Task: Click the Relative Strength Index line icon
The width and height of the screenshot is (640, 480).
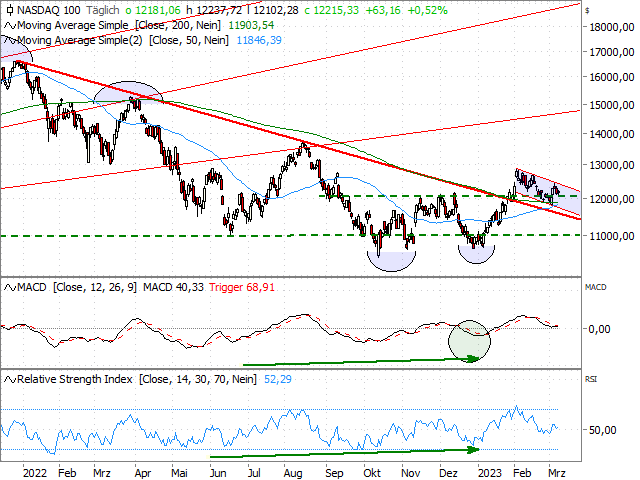Action: (x=10, y=380)
